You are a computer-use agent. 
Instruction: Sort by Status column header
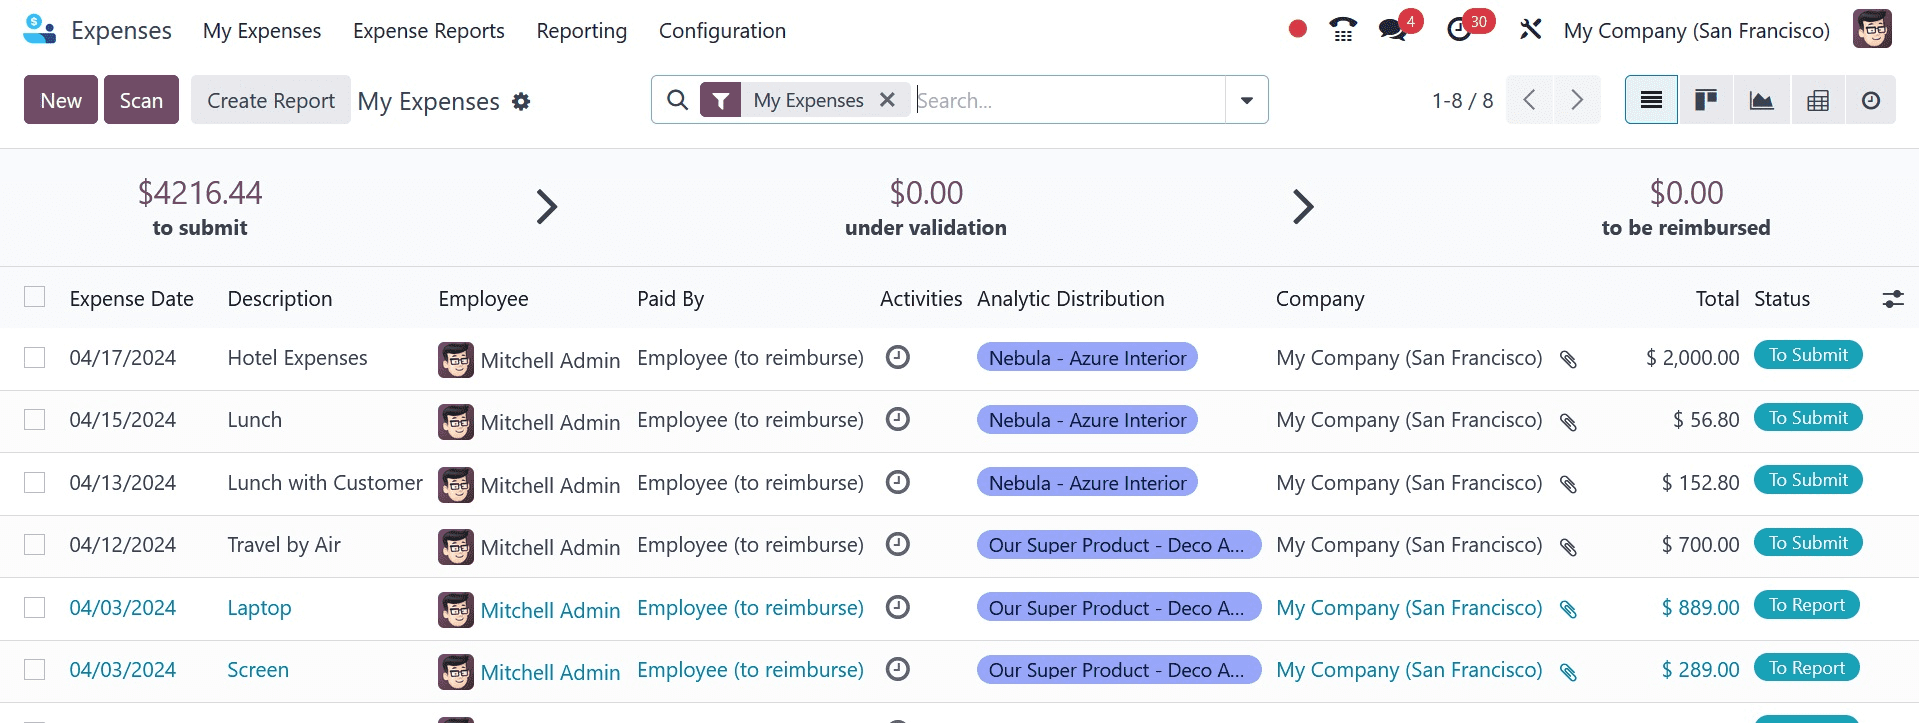click(x=1782, y=299)
